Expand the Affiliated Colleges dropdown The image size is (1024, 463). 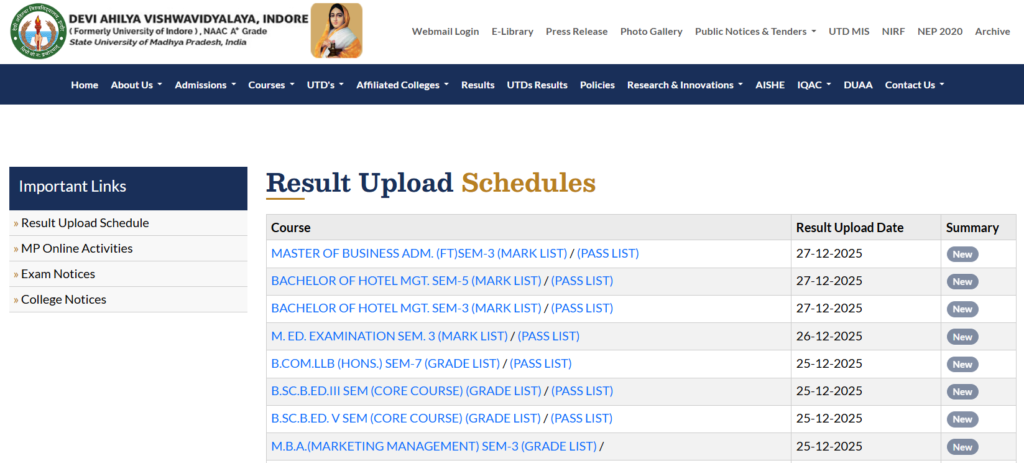click(x=402, y=85)
